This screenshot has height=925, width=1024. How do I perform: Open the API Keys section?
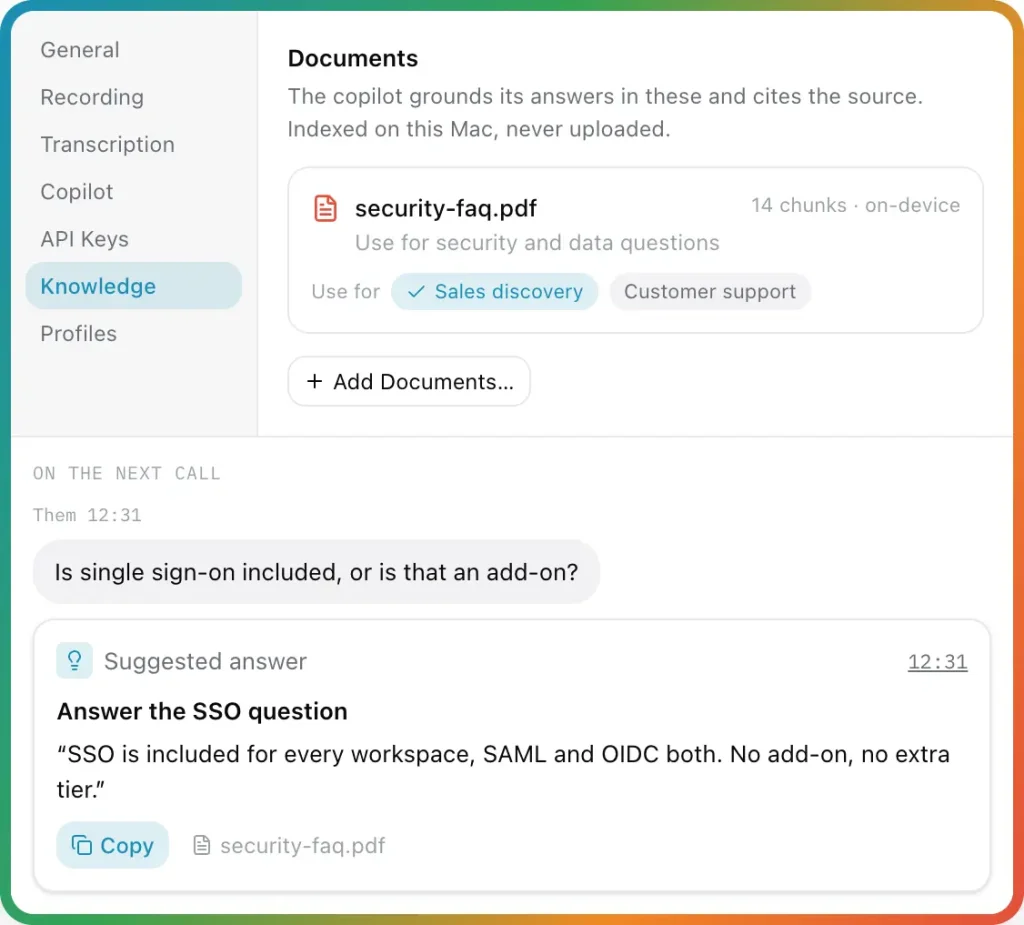point(84,239)
